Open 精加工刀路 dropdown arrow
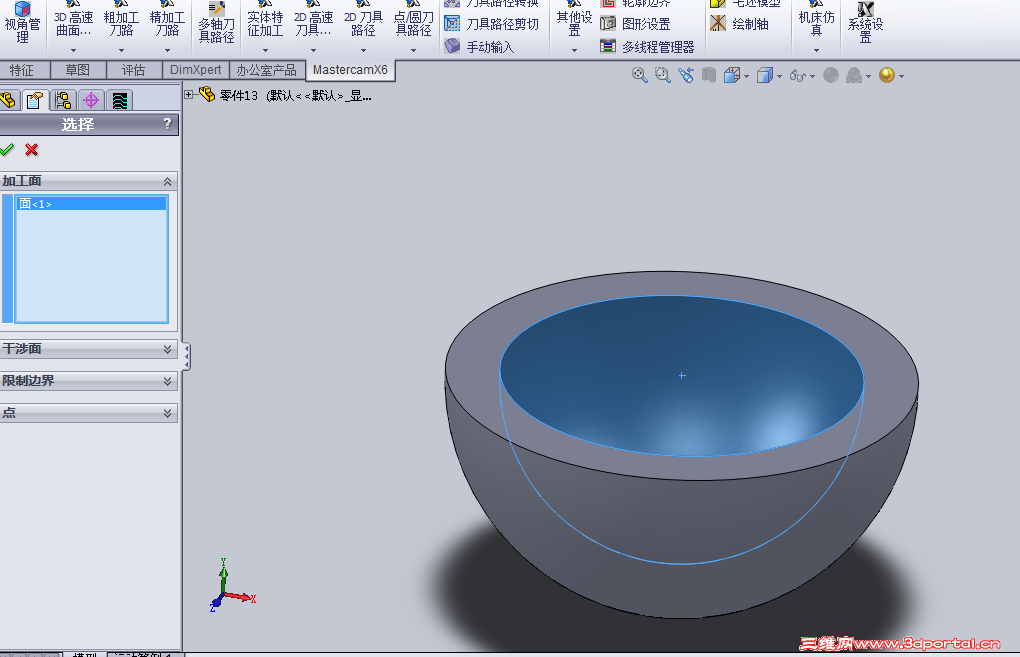The image size is (1020, 657). [x=167, y=50]
